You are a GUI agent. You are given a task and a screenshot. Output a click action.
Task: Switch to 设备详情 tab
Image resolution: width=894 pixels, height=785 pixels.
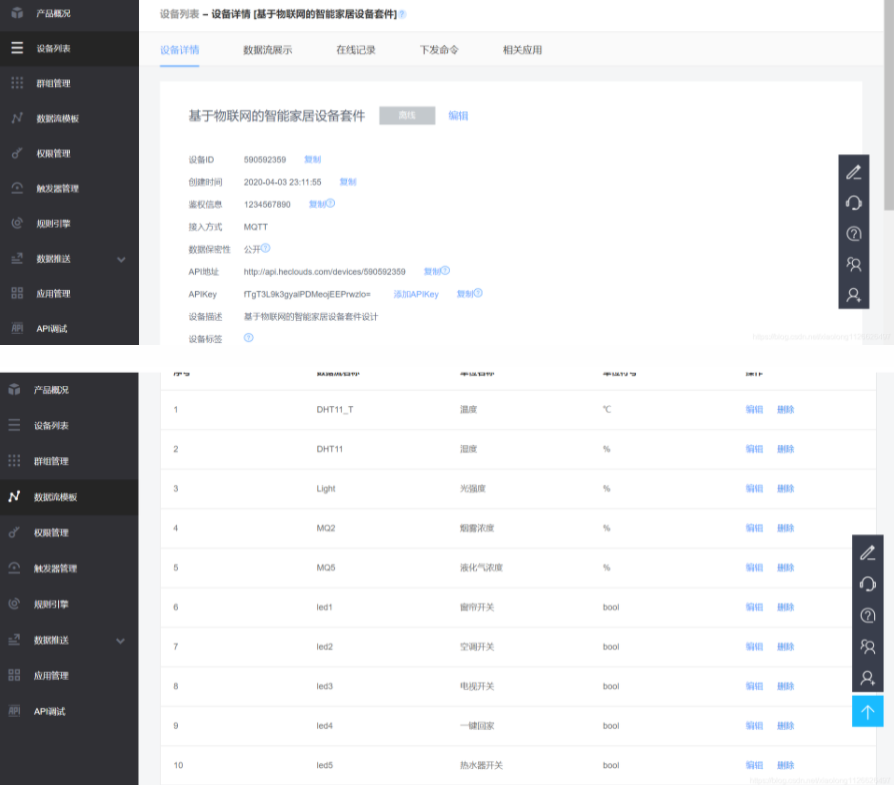pyautogui.click(x=180, y=50)
